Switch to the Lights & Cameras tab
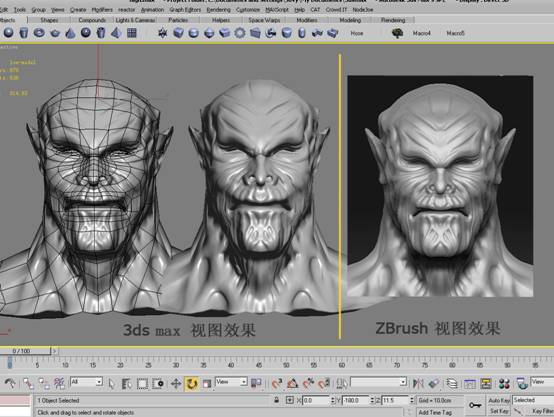554x417 pixels. pyautogui.click(x=135, y=20)
